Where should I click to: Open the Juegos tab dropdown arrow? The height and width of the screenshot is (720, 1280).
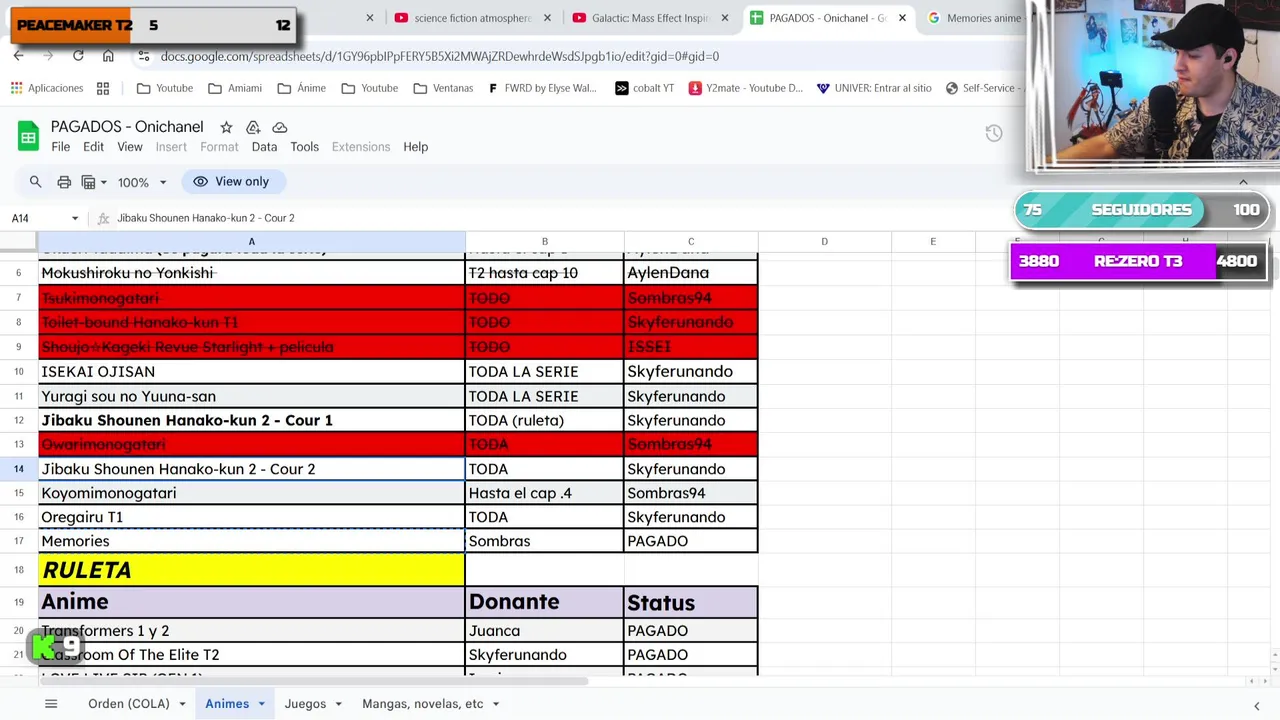click(338, 704)
